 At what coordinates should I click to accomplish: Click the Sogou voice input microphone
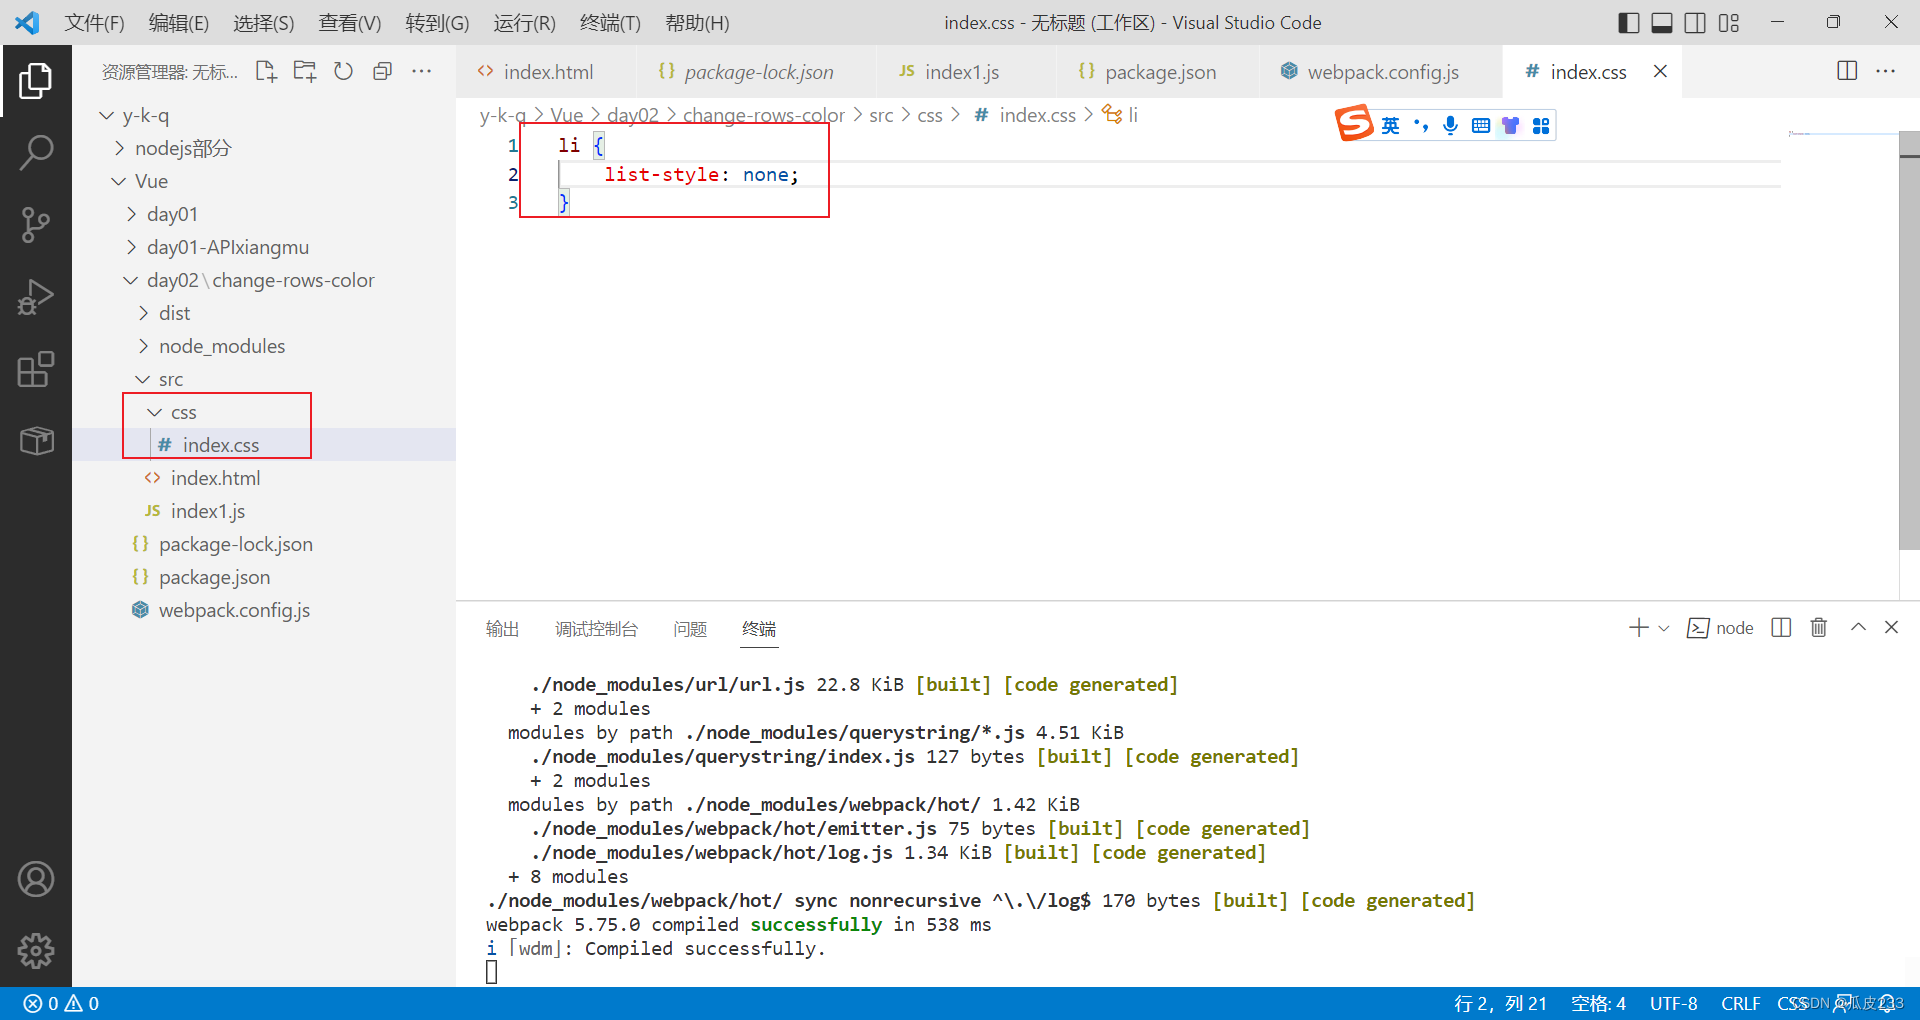pyautogui.click(x=1450, y=125)
